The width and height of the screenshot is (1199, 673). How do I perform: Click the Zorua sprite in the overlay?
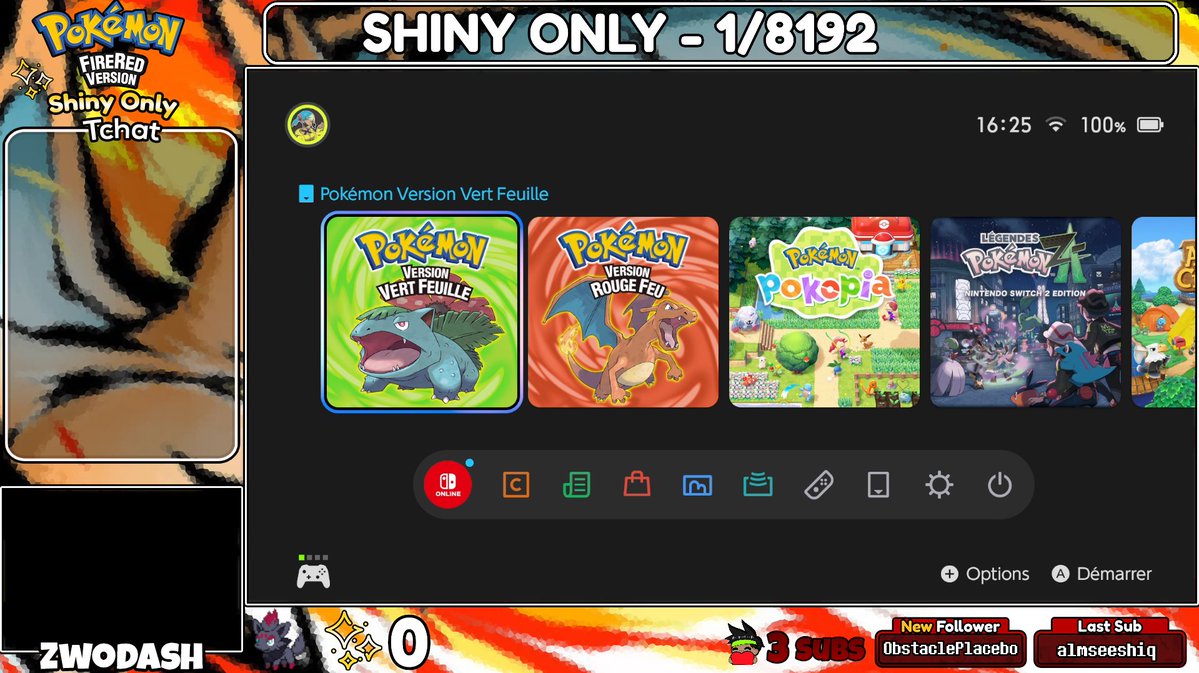(278, 638)
